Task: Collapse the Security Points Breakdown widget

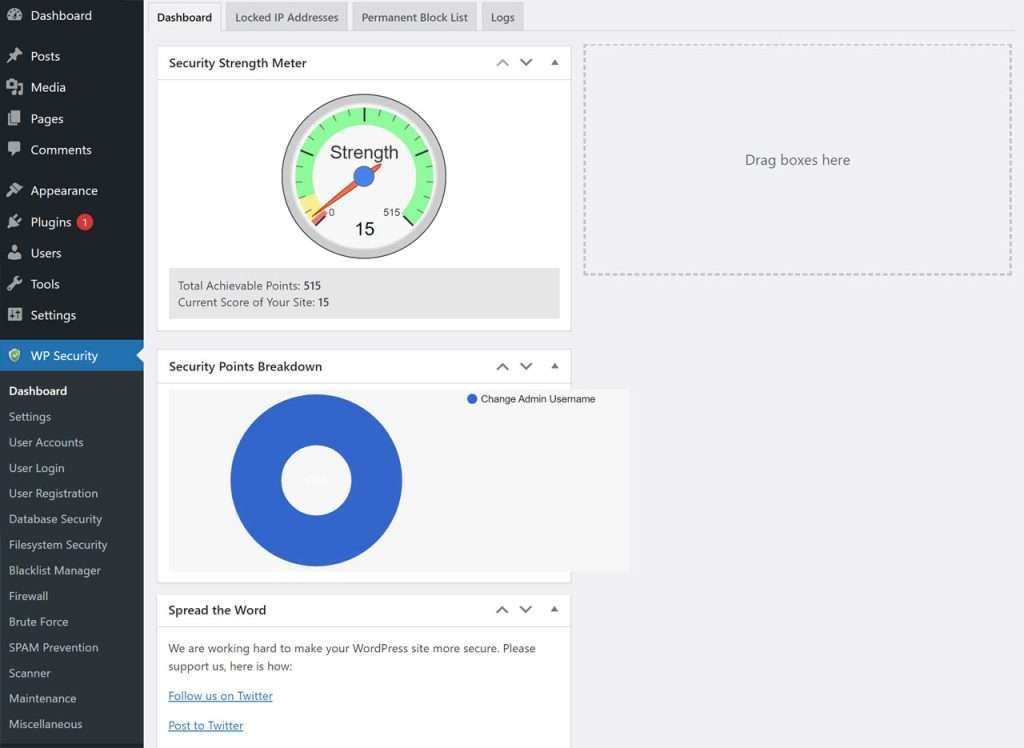Action: (x=554, y=366)
